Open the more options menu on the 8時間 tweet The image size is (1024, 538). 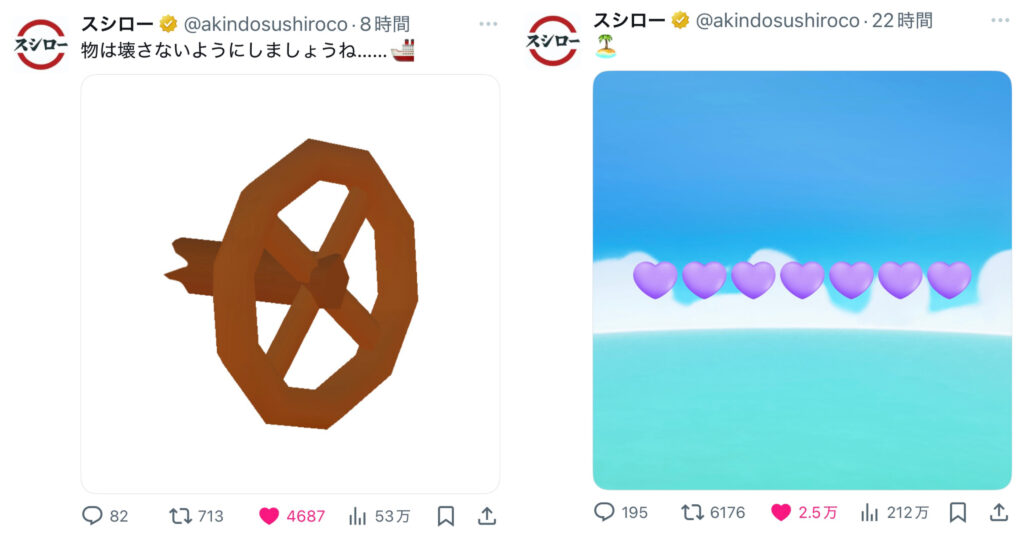point(488,24)
